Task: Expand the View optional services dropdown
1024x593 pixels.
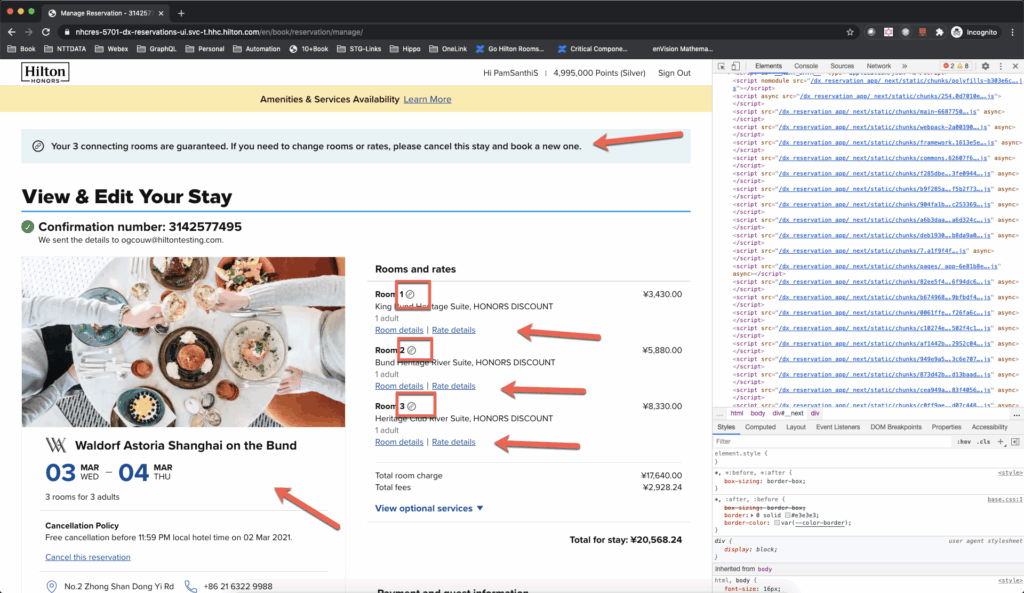Action: [429, 508]
